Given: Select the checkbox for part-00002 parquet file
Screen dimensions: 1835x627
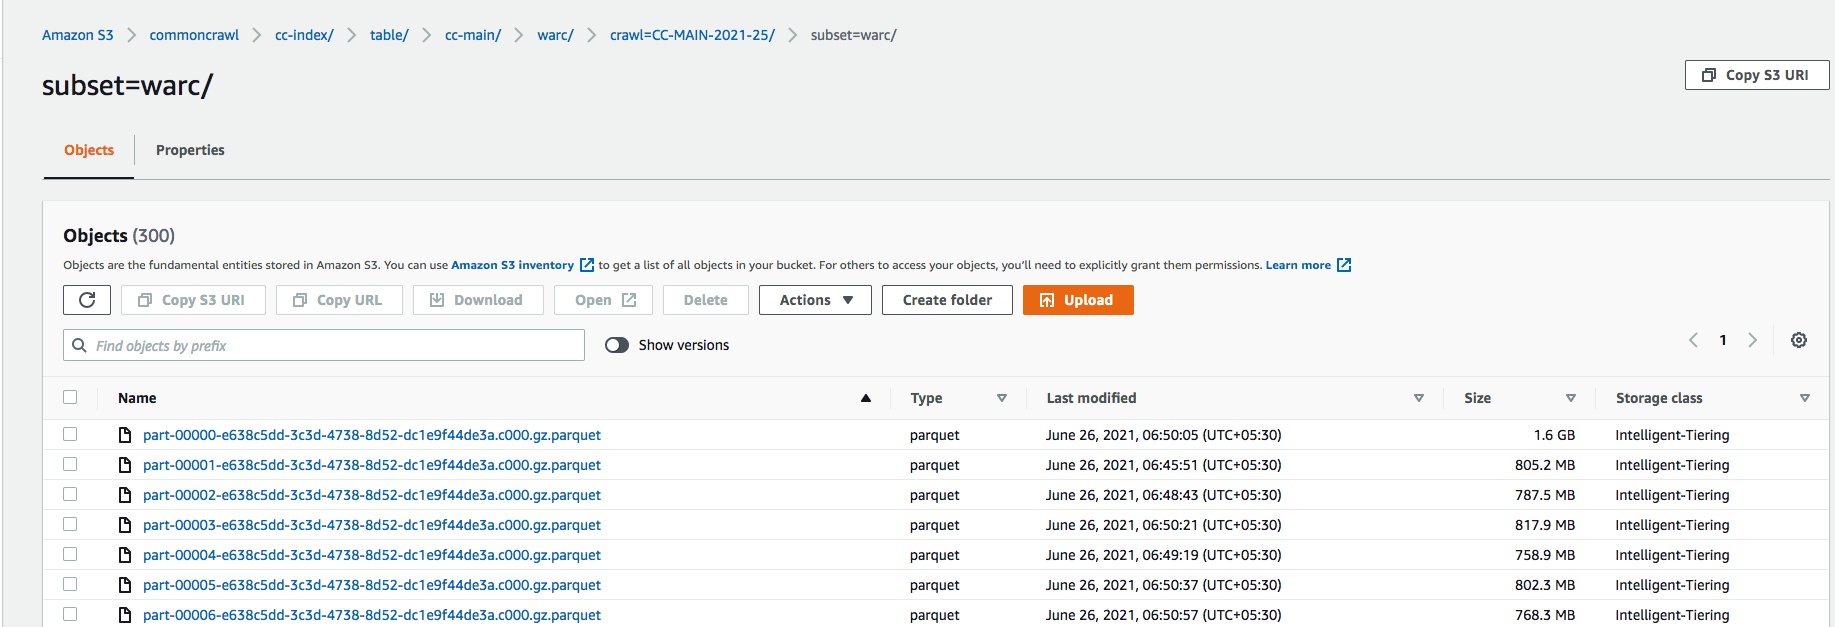Looking at the screenshot, I should pos(70,494).
